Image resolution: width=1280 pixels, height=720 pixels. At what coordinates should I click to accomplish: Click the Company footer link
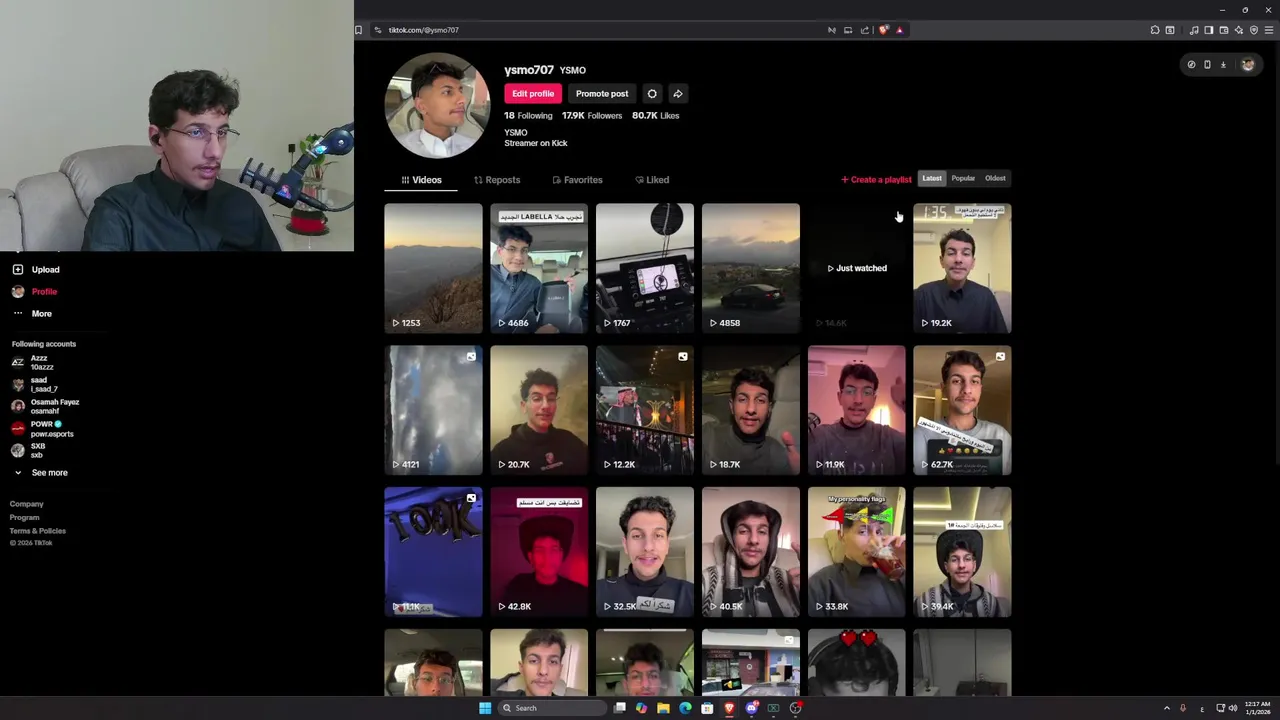coord(27,504)
